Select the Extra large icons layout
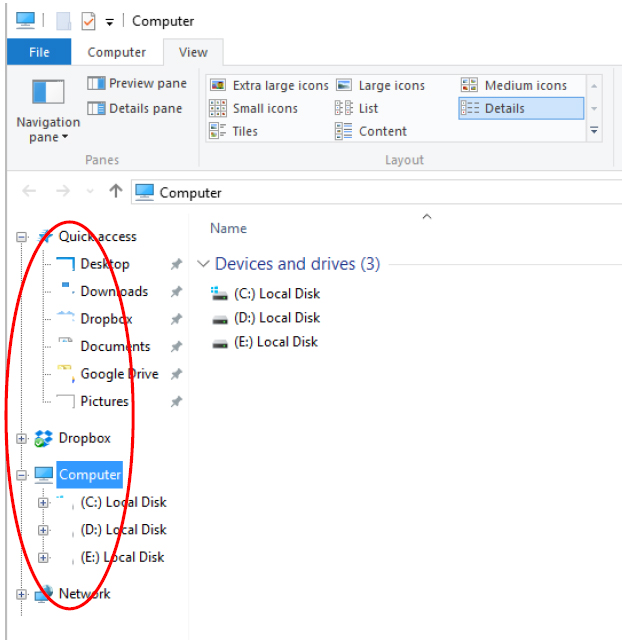The image size is (622, 640). 266,86
